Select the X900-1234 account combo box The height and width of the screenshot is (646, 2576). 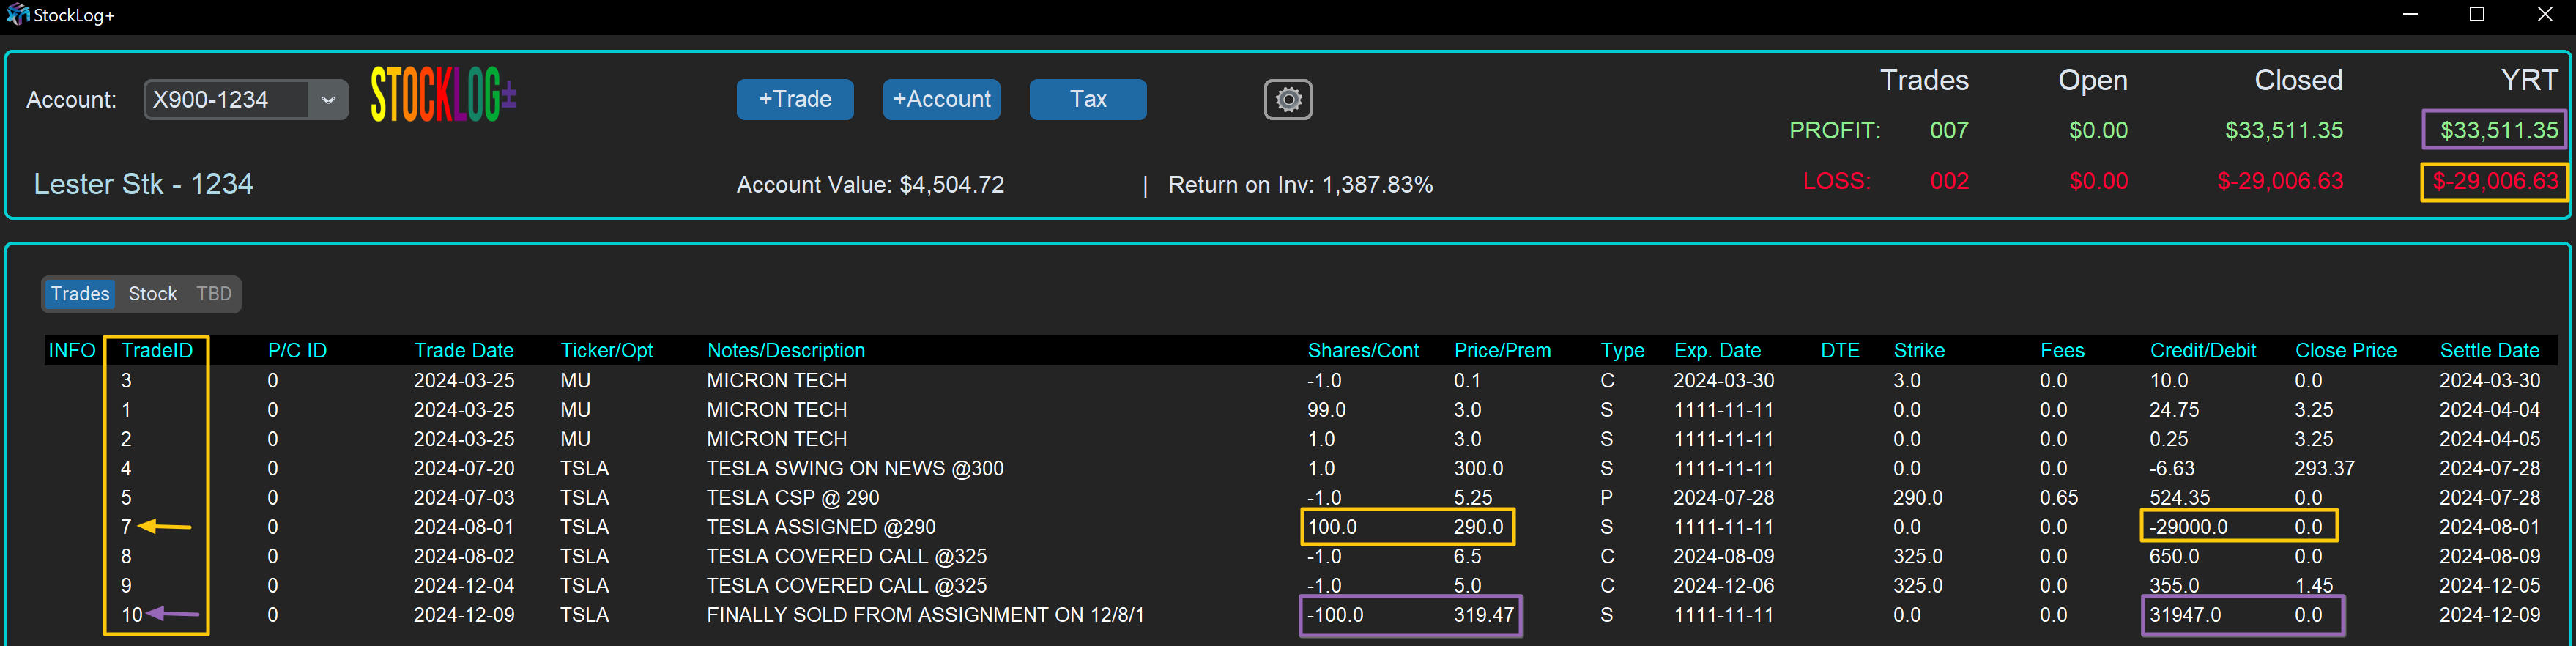coord(226,100)
